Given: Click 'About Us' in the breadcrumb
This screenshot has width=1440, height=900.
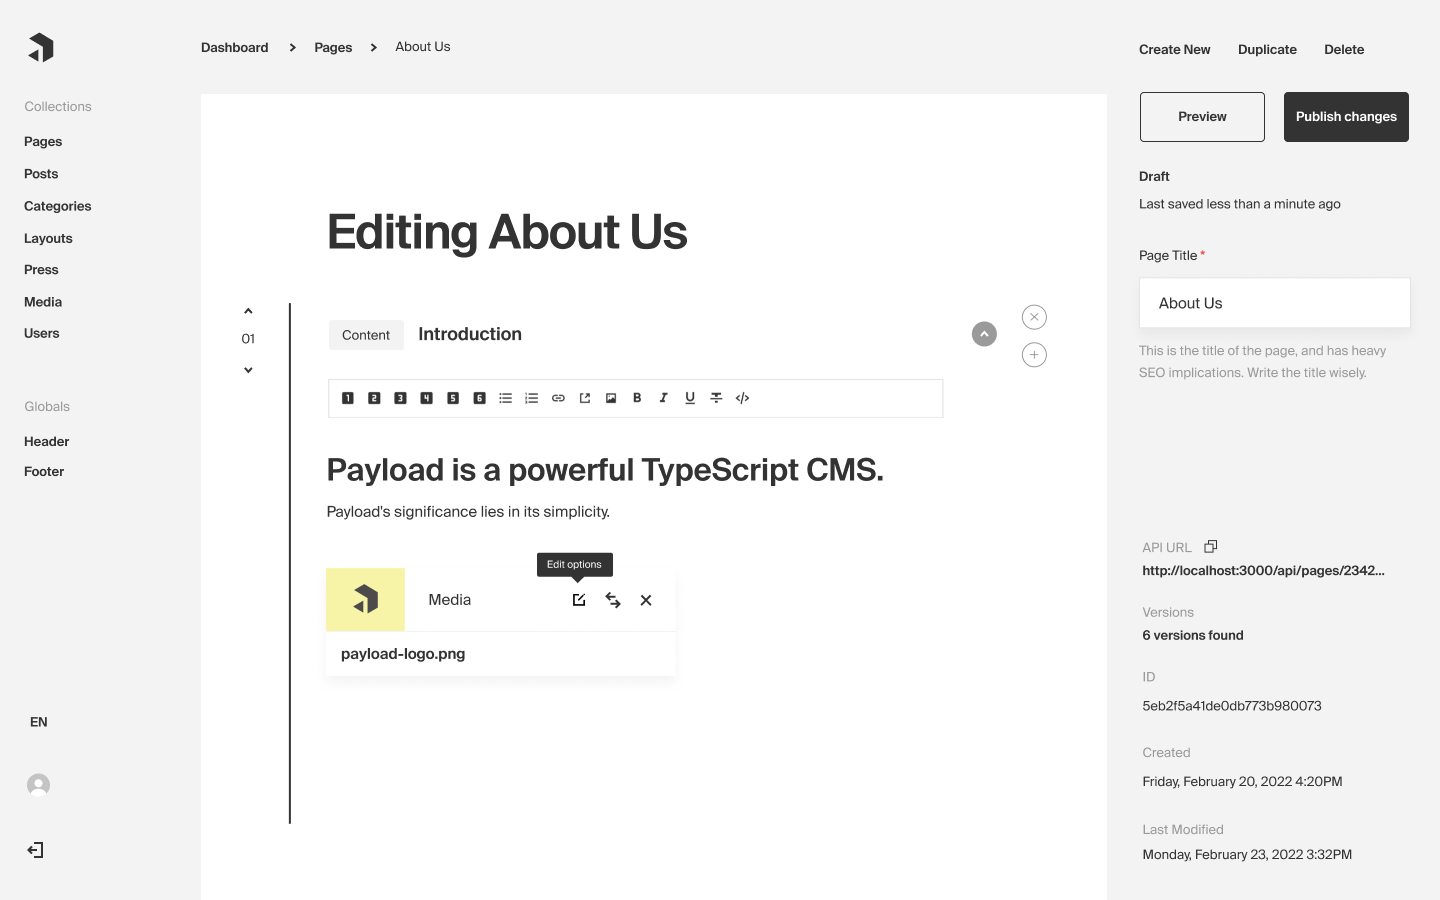Looking at the screenshot, I should click(x=423, y=47).
